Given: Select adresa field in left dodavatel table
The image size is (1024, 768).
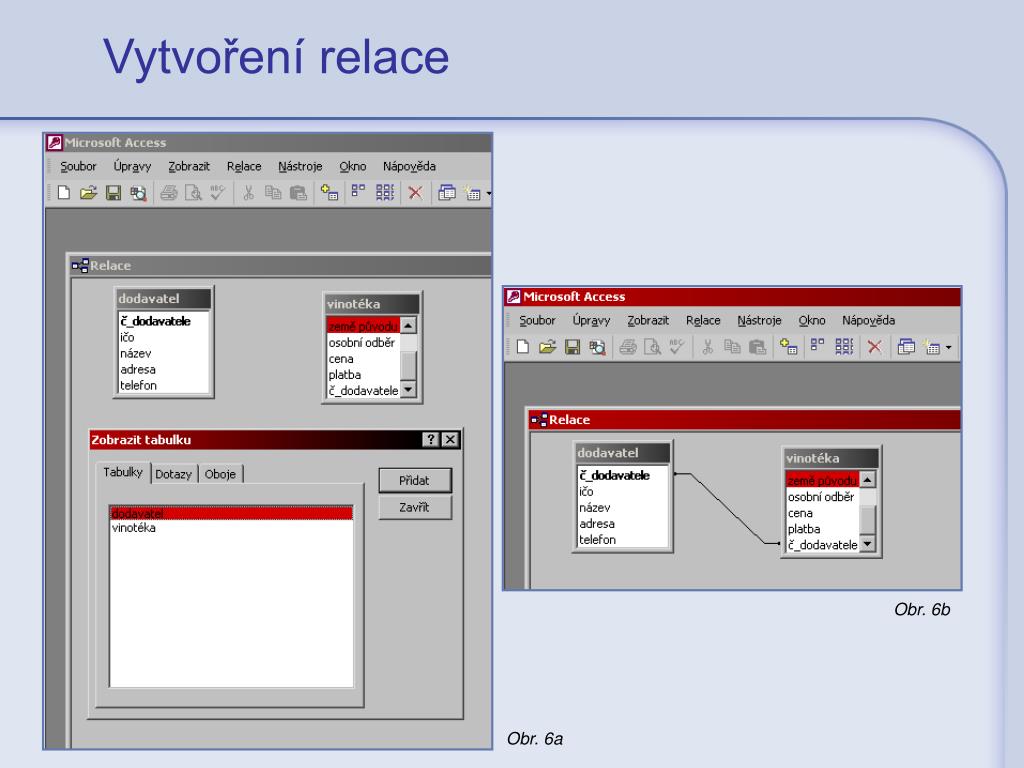Looking at the screenshot, I should pyautogui.click(x=163, y=369).
